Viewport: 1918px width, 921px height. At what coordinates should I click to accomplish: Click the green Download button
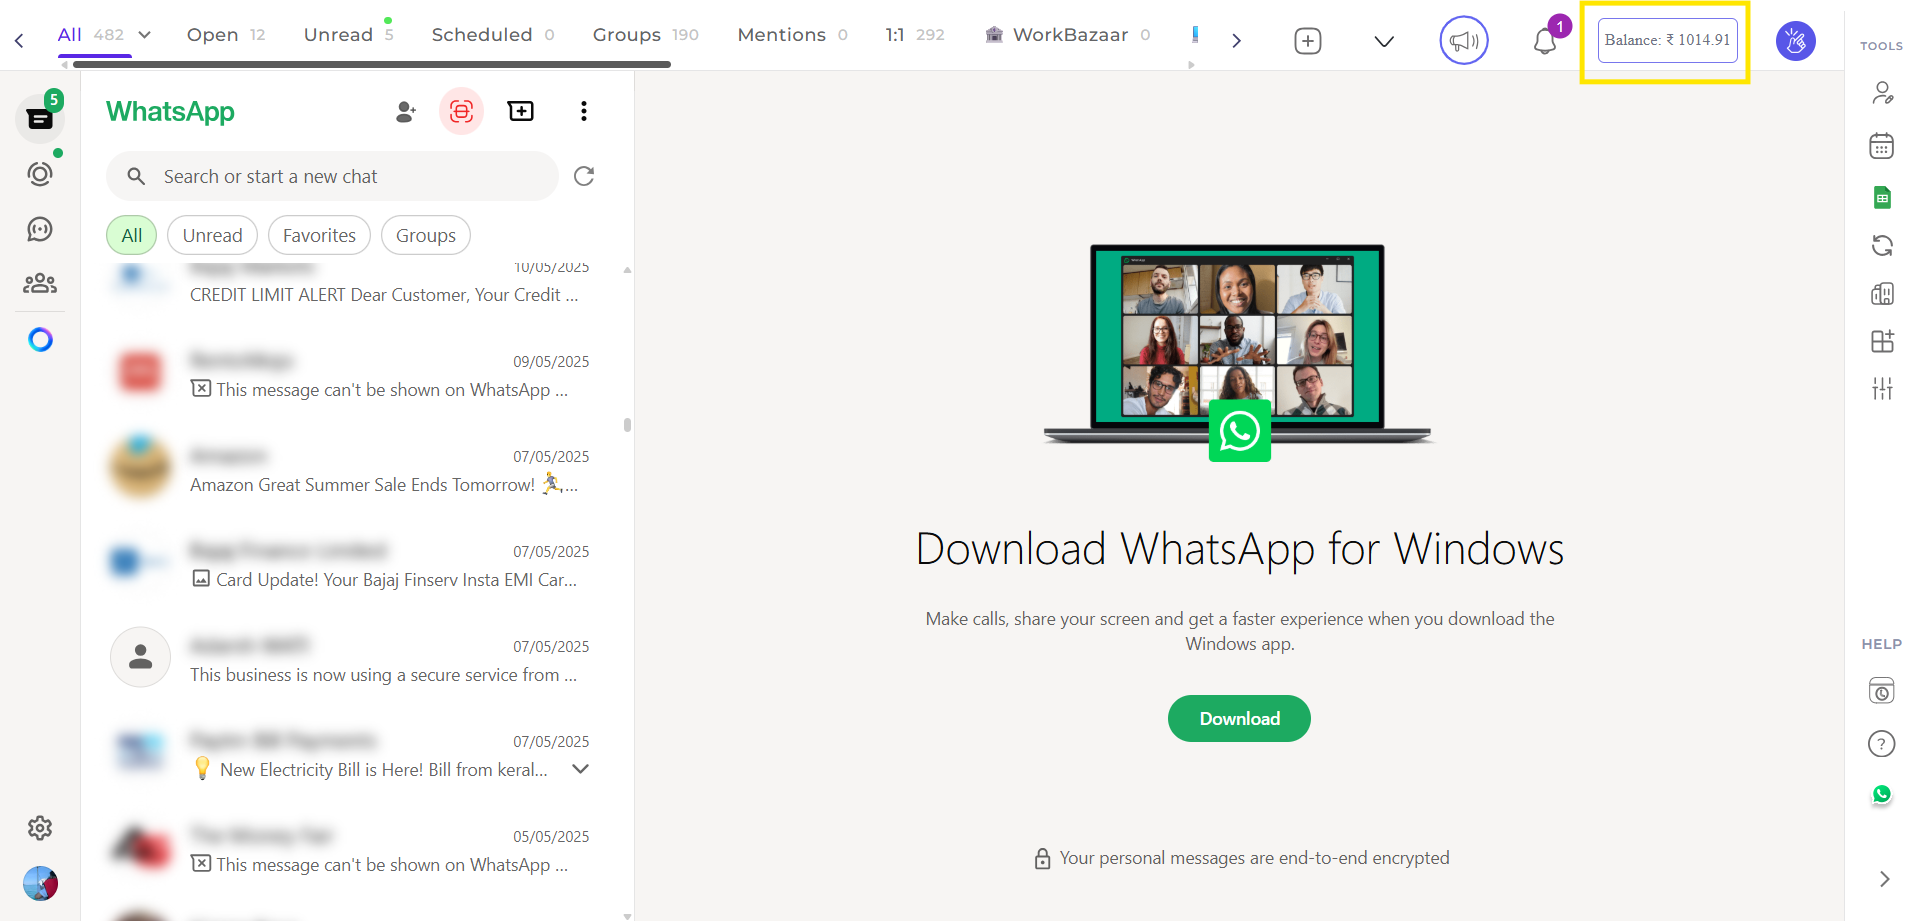[1239, 718]
